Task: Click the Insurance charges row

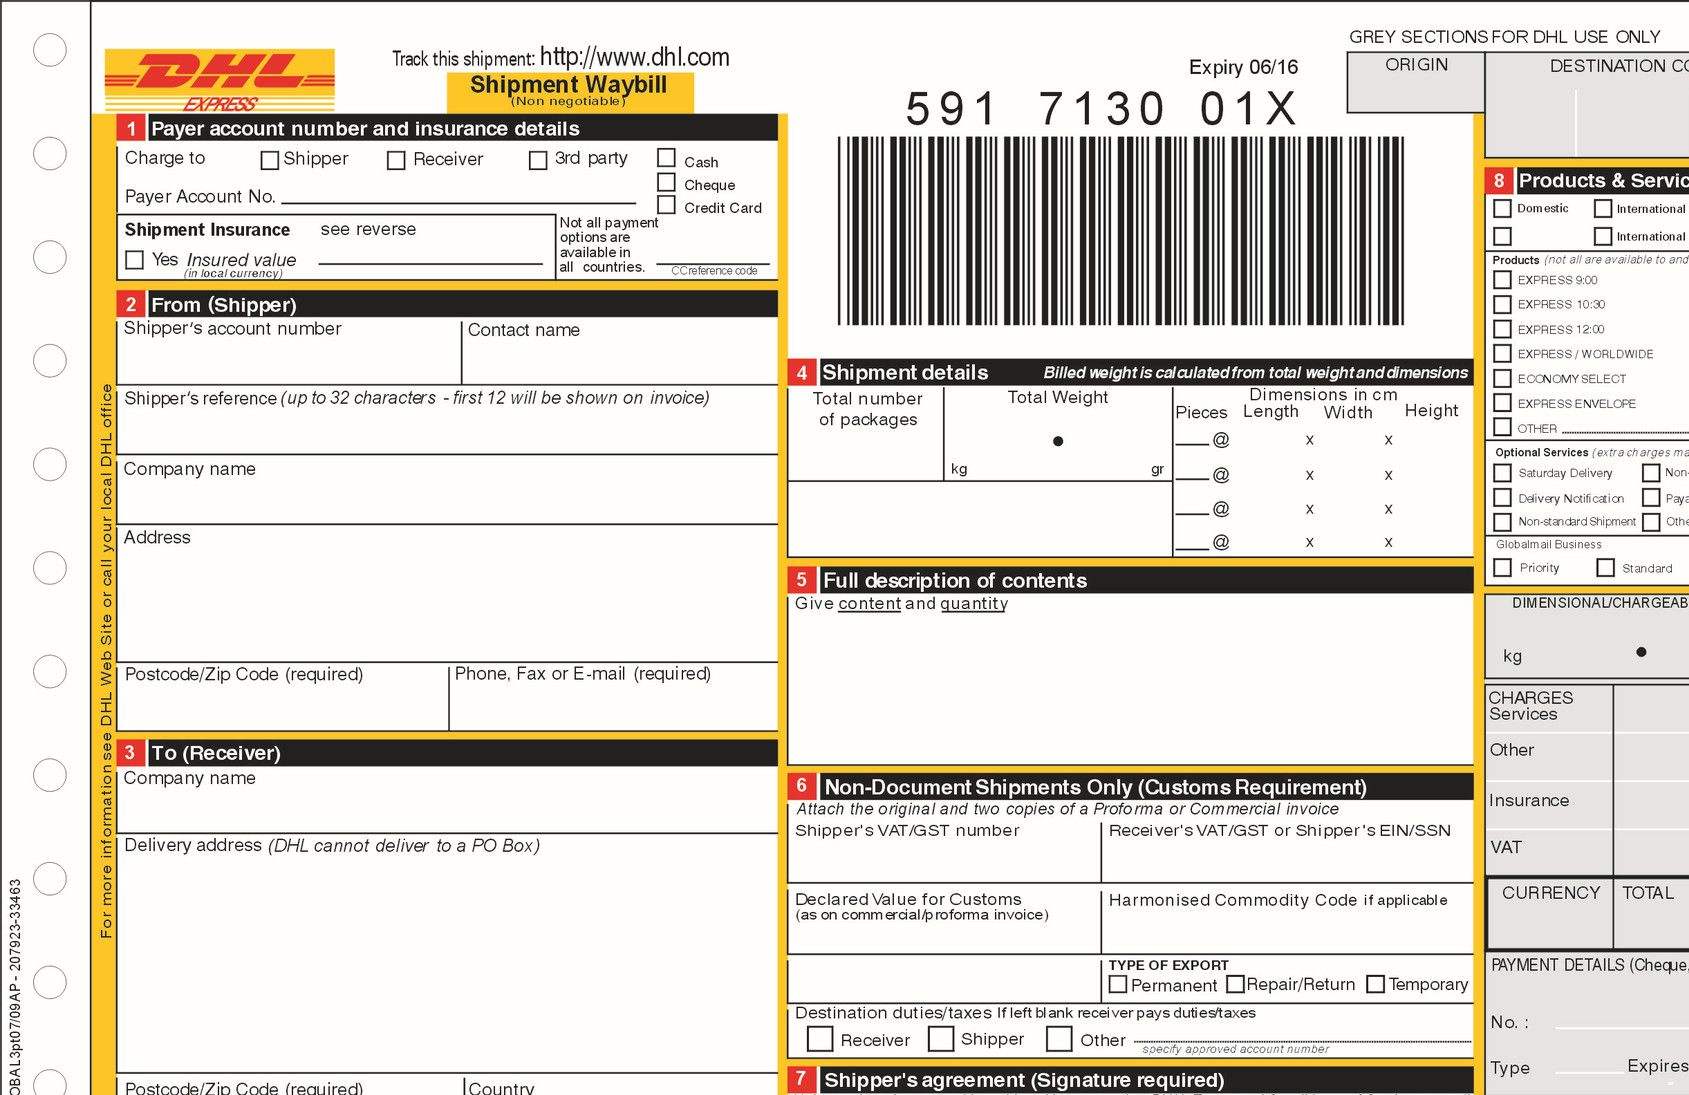Action: (1588, 801)
